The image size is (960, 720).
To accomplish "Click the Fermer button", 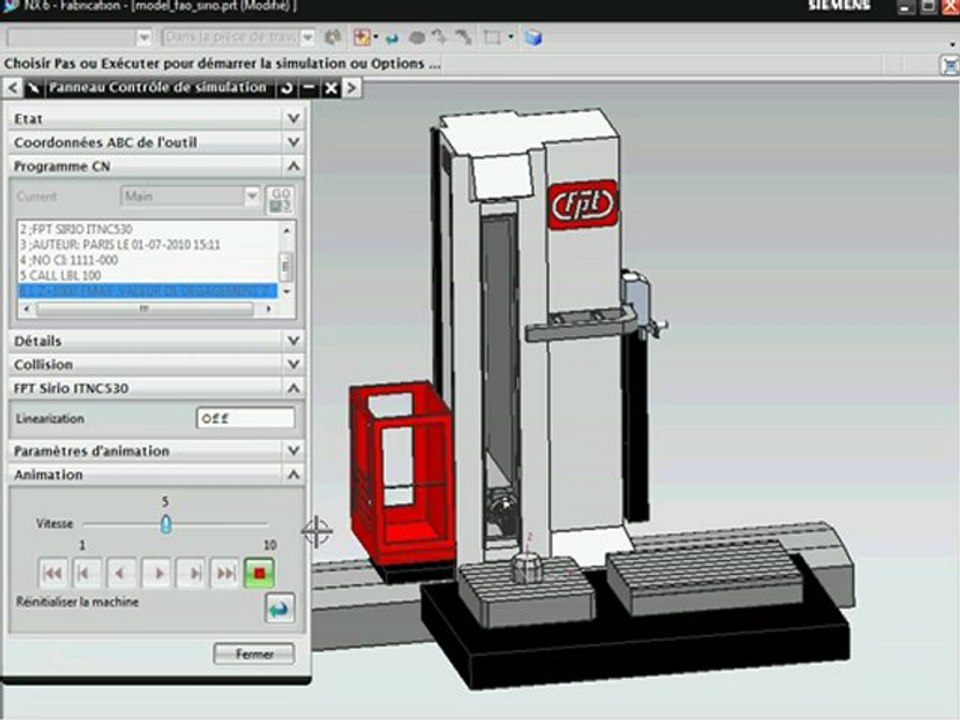I will 254,654.
